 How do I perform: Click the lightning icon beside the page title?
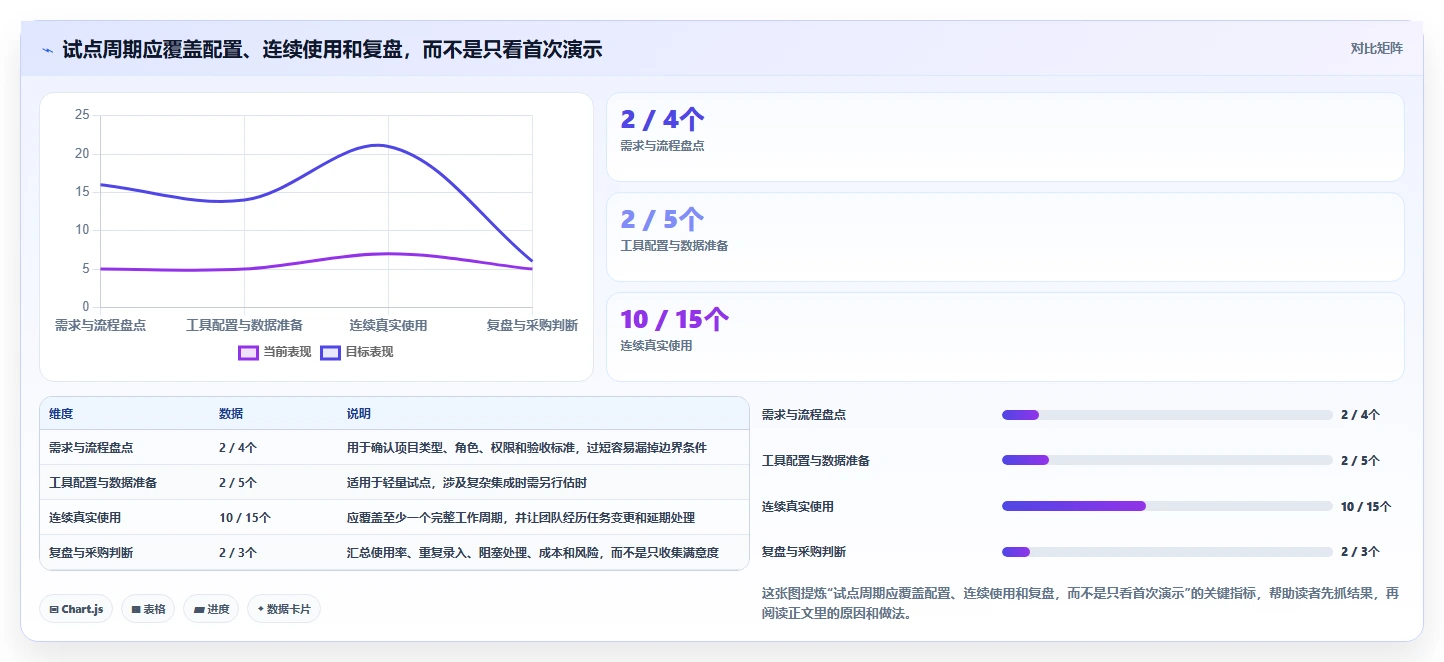tap(47, 50)
